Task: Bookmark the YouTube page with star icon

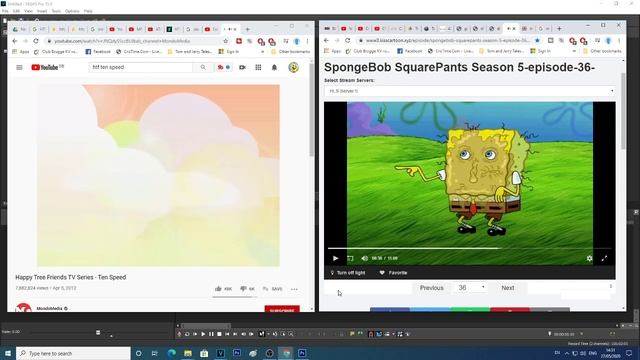Action: click(x=225, y=41)
